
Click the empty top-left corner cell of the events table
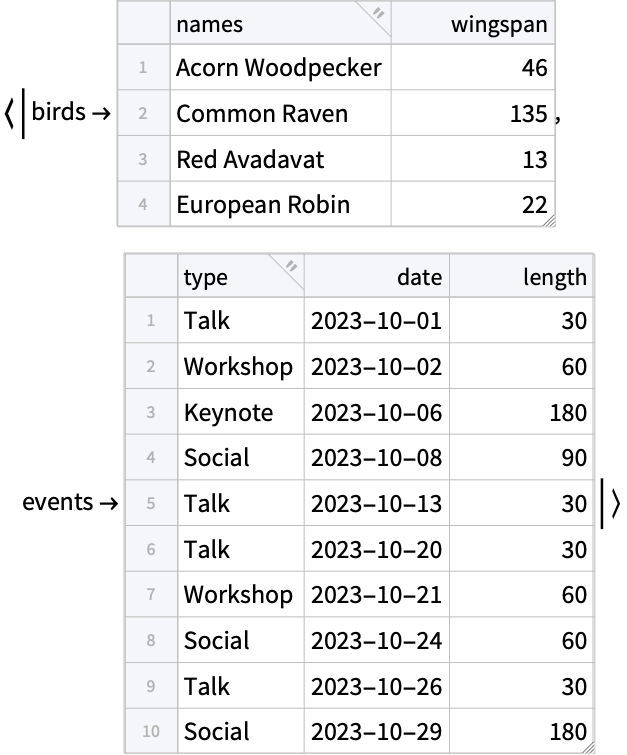(151, 276)
